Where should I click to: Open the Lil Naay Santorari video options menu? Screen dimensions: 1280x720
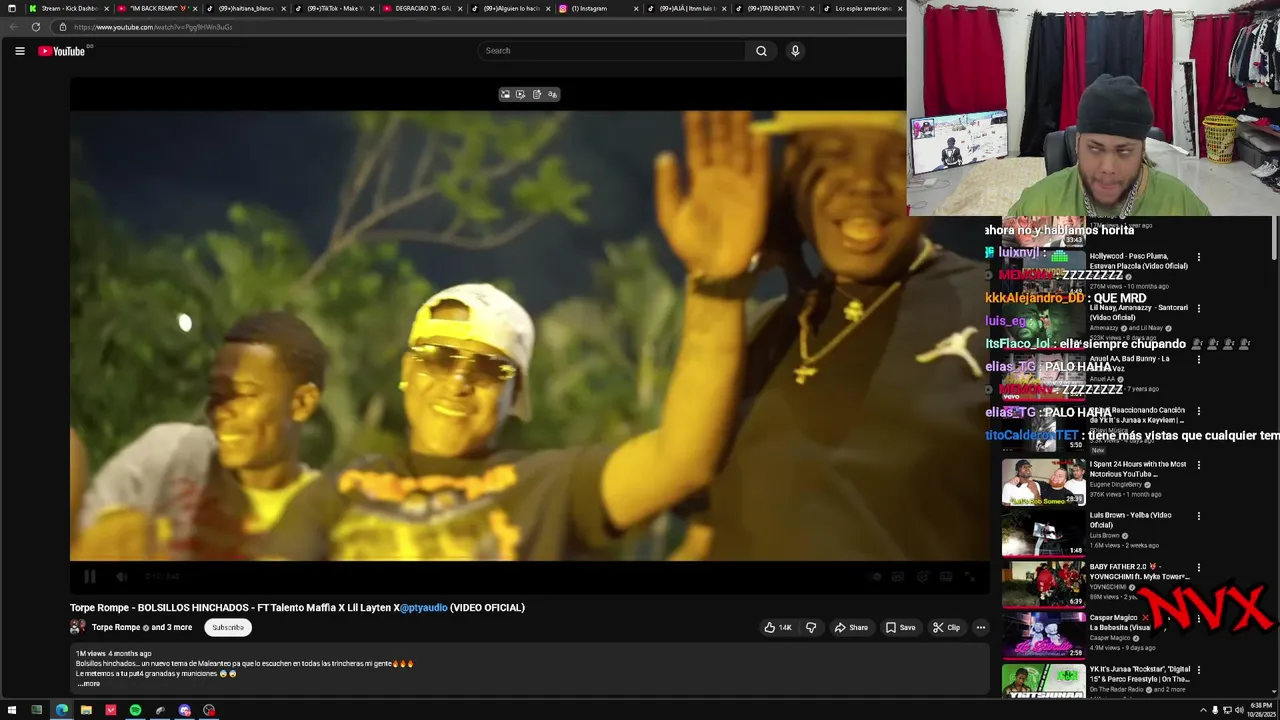(x=1198, y=308)
